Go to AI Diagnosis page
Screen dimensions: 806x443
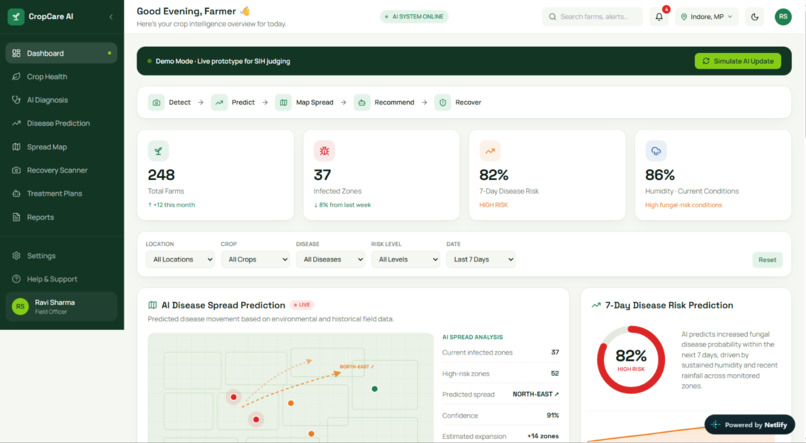[x=61, y=100]
